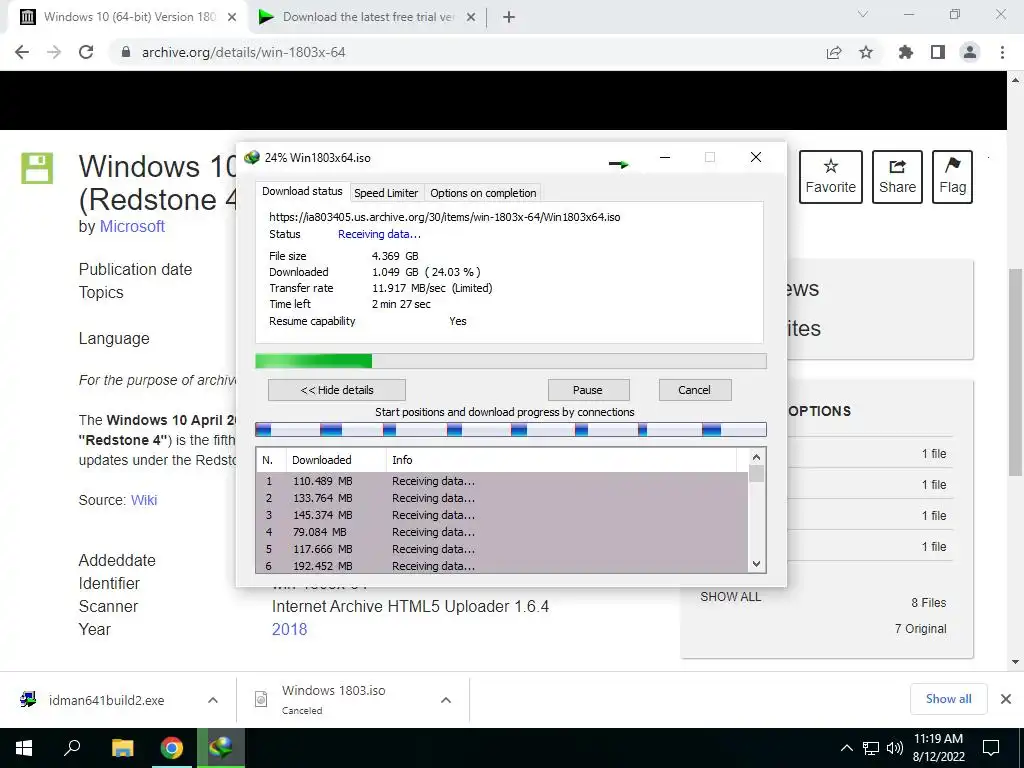Pause the Win1803x64.iso download
This screenshot has width=1024, height=768.
pos(588,390)
